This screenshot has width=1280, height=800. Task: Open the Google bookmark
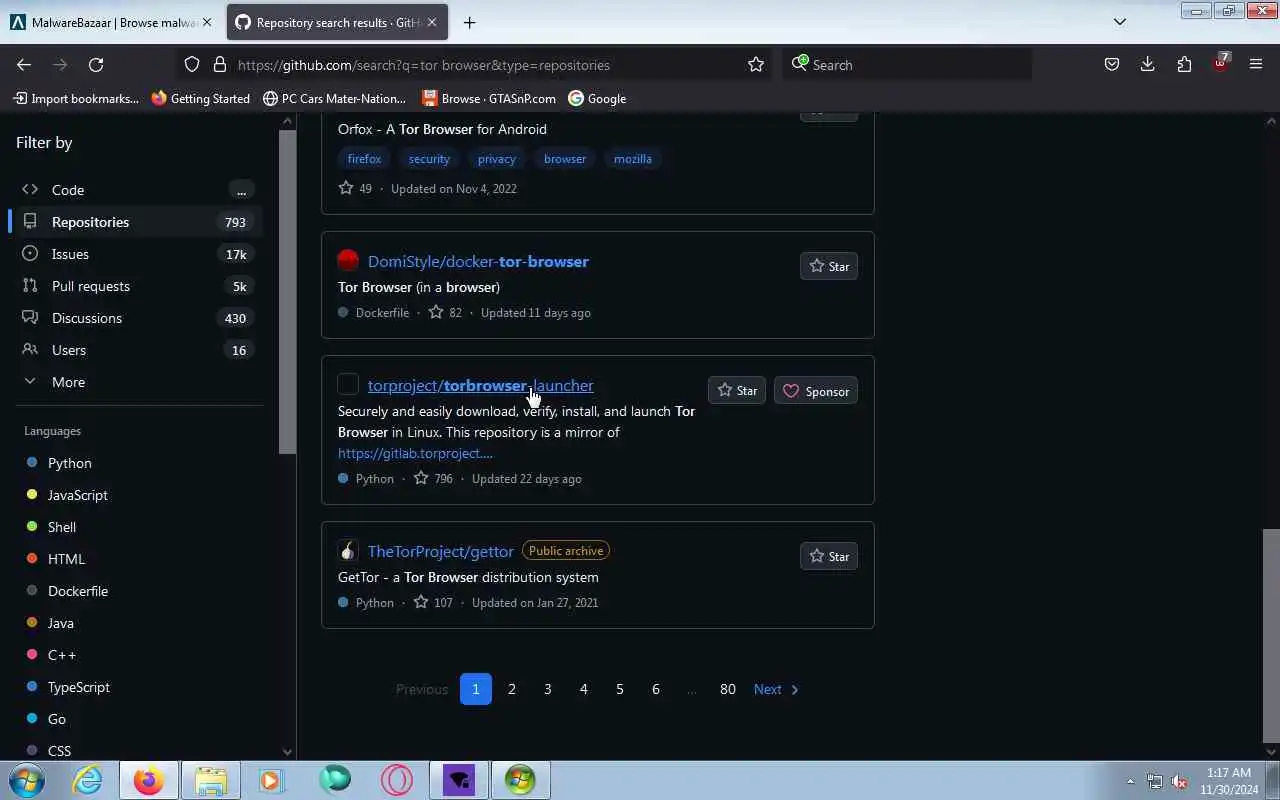pos(597,98)
